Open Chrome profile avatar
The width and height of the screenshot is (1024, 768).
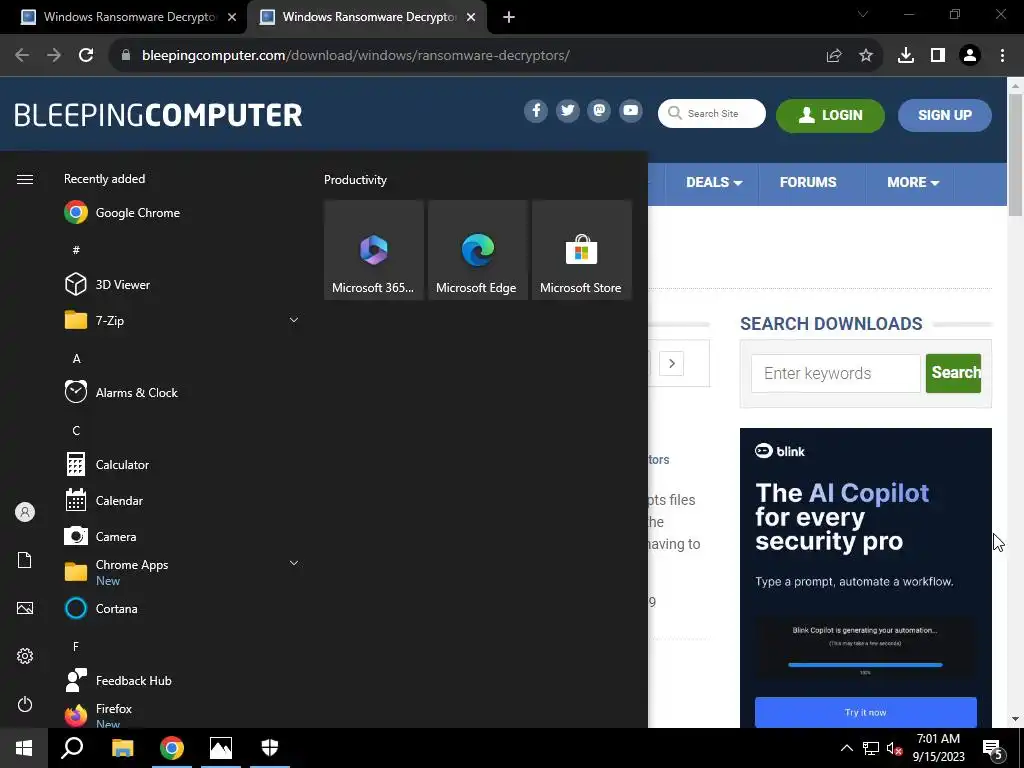[970, 56]
